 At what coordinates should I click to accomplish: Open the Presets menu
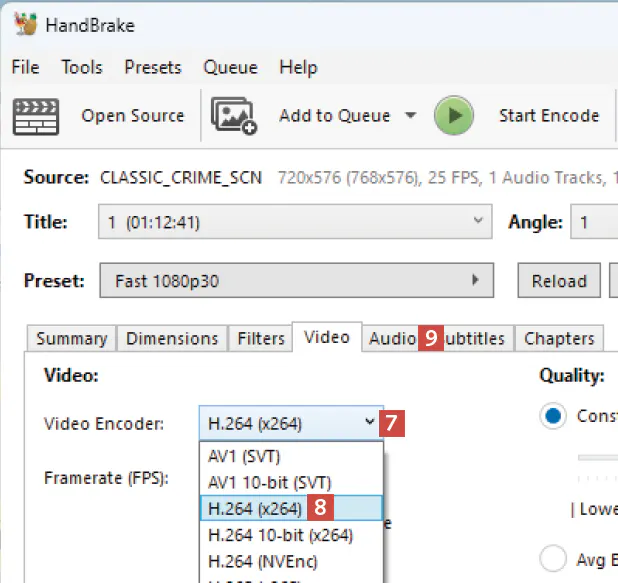(x=153, y=67)
